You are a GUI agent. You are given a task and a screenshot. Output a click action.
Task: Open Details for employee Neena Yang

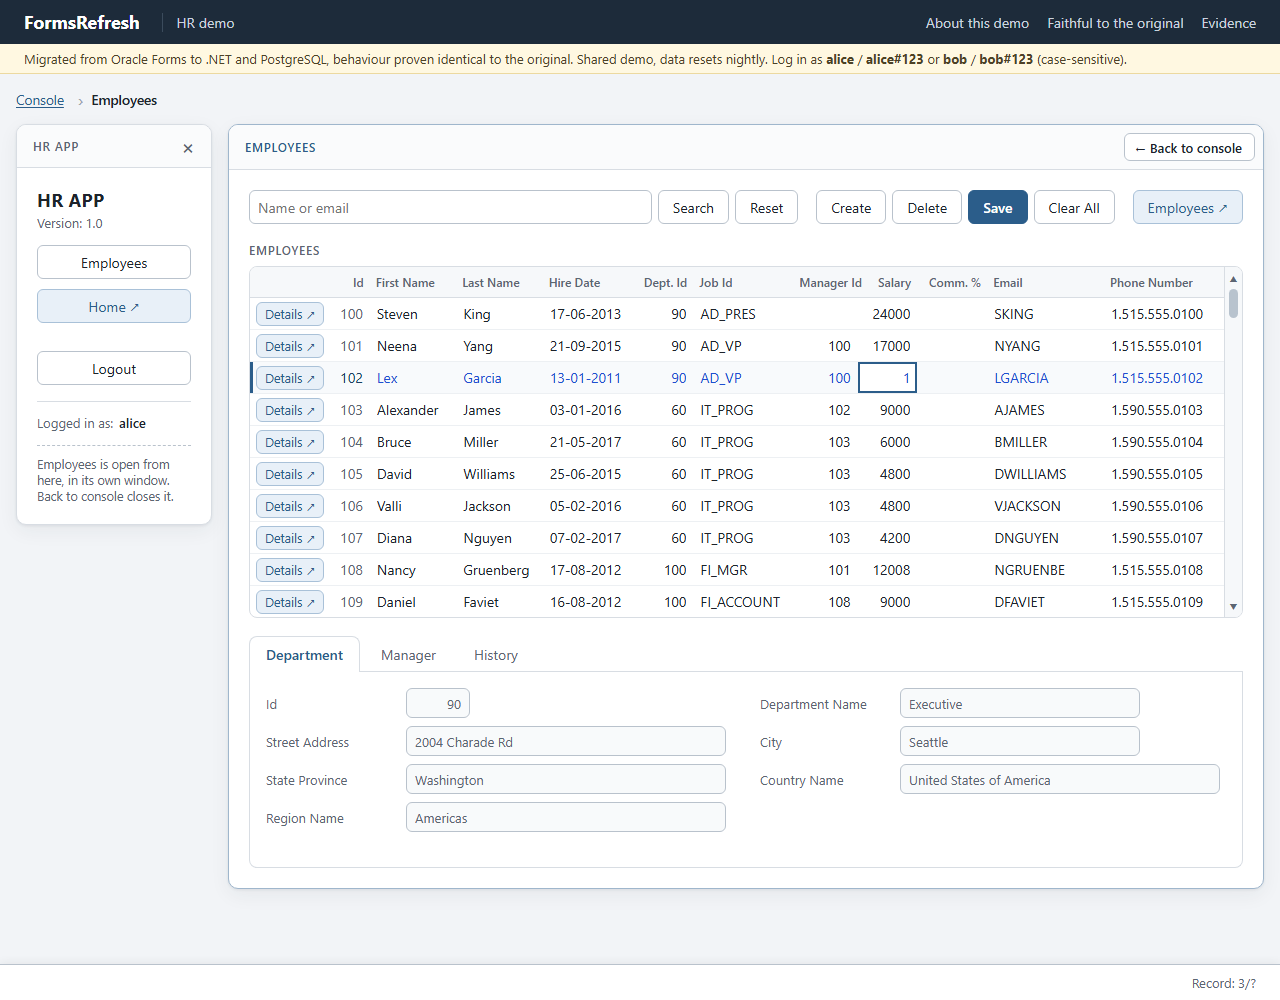[290, 346]
